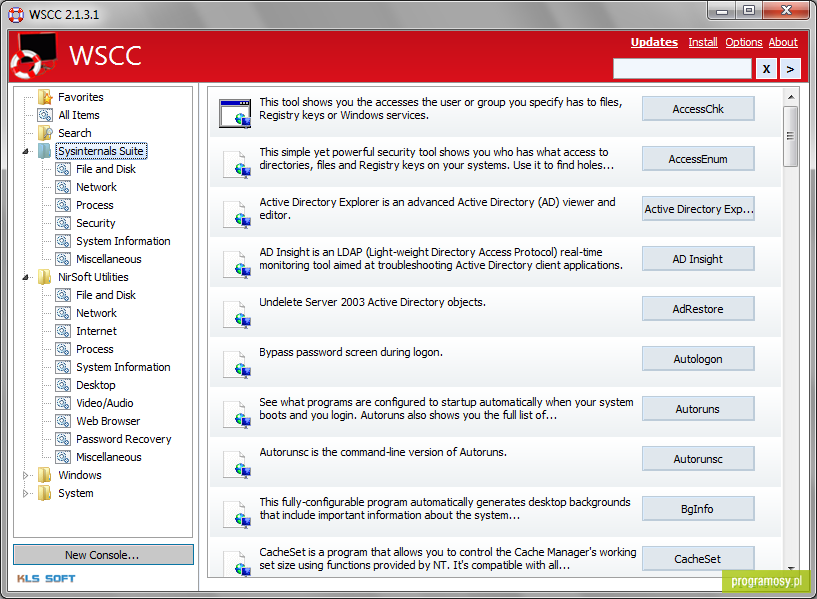The width and height of the screenshot is (817, 599).
Task: Collapse the Sysinternals Suite tree node
Action: [x=26, y=151]
